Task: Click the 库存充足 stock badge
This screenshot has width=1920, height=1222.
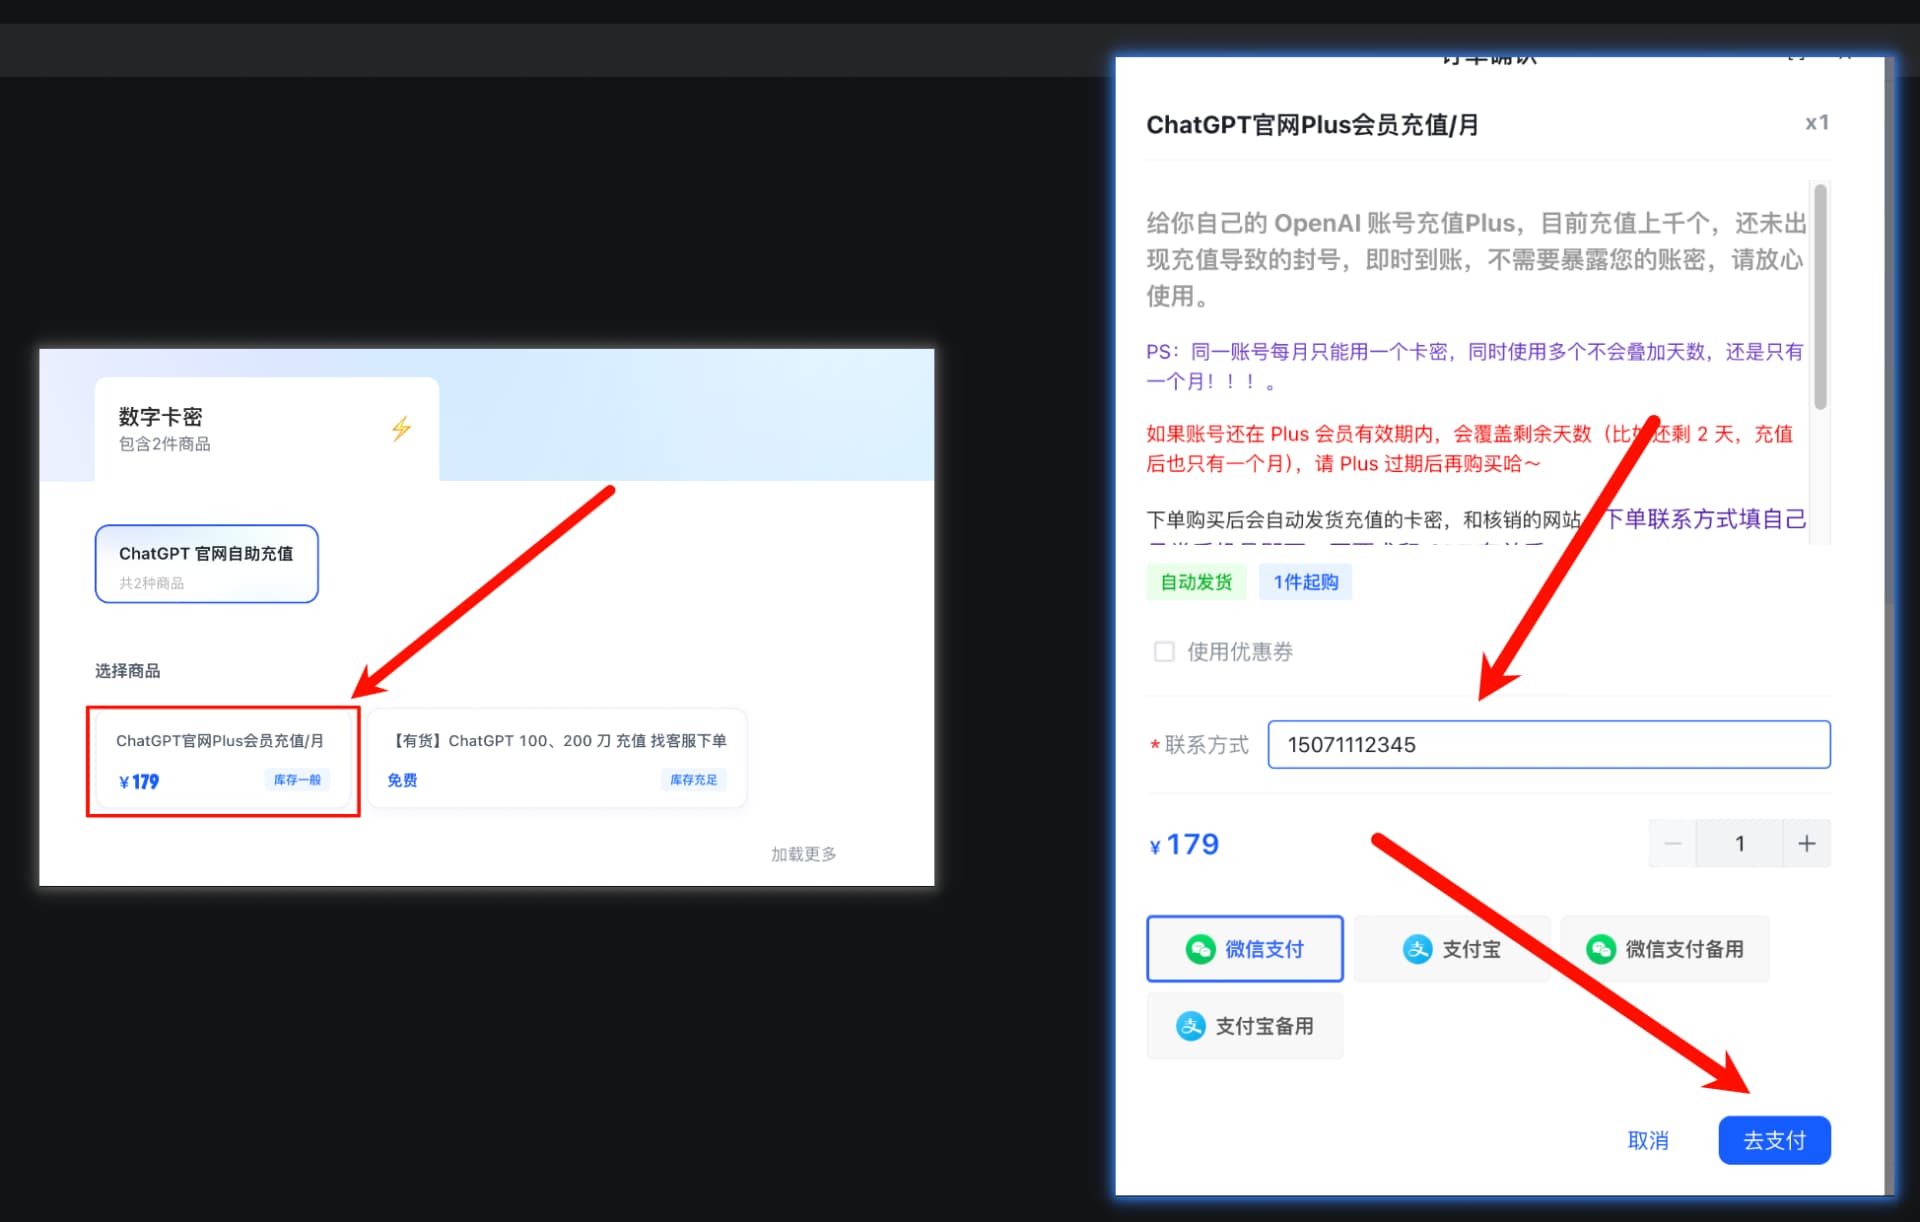Action: (693, 780)
